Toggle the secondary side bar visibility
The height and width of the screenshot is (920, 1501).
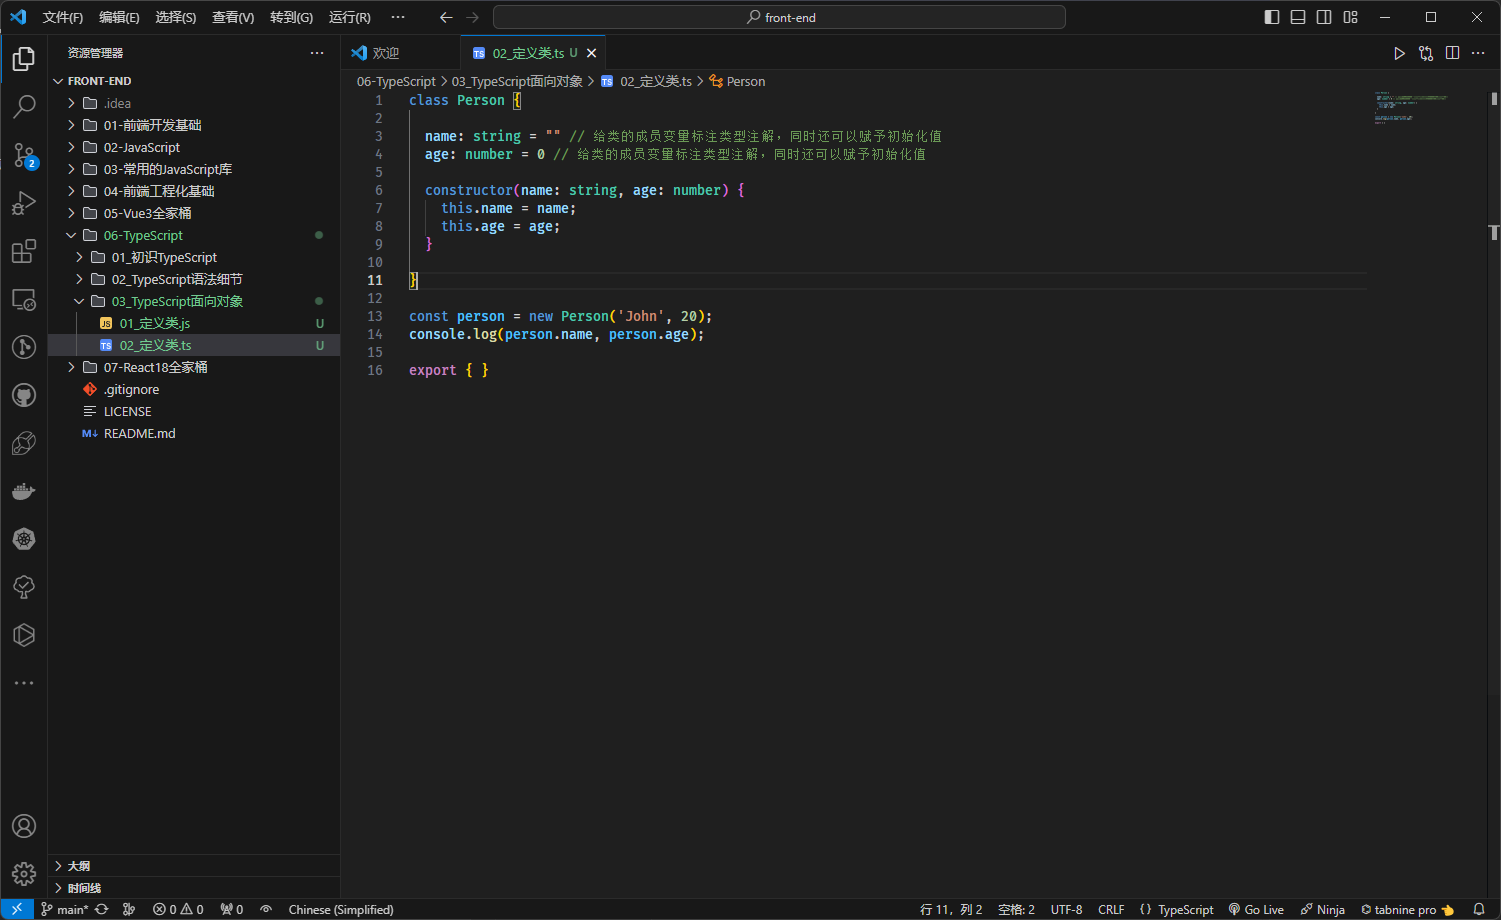click(1324, 17)
